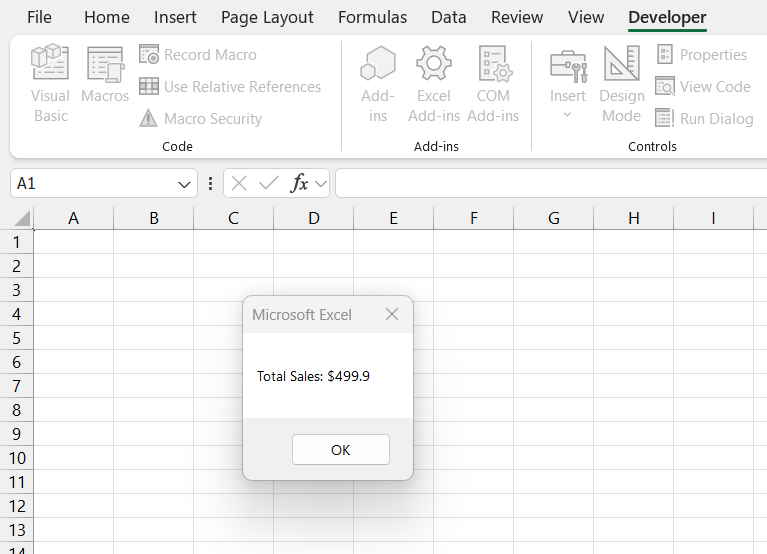Select all cells with corner triangle
This screenshot has width=767, height=554.
pos(22,218)
